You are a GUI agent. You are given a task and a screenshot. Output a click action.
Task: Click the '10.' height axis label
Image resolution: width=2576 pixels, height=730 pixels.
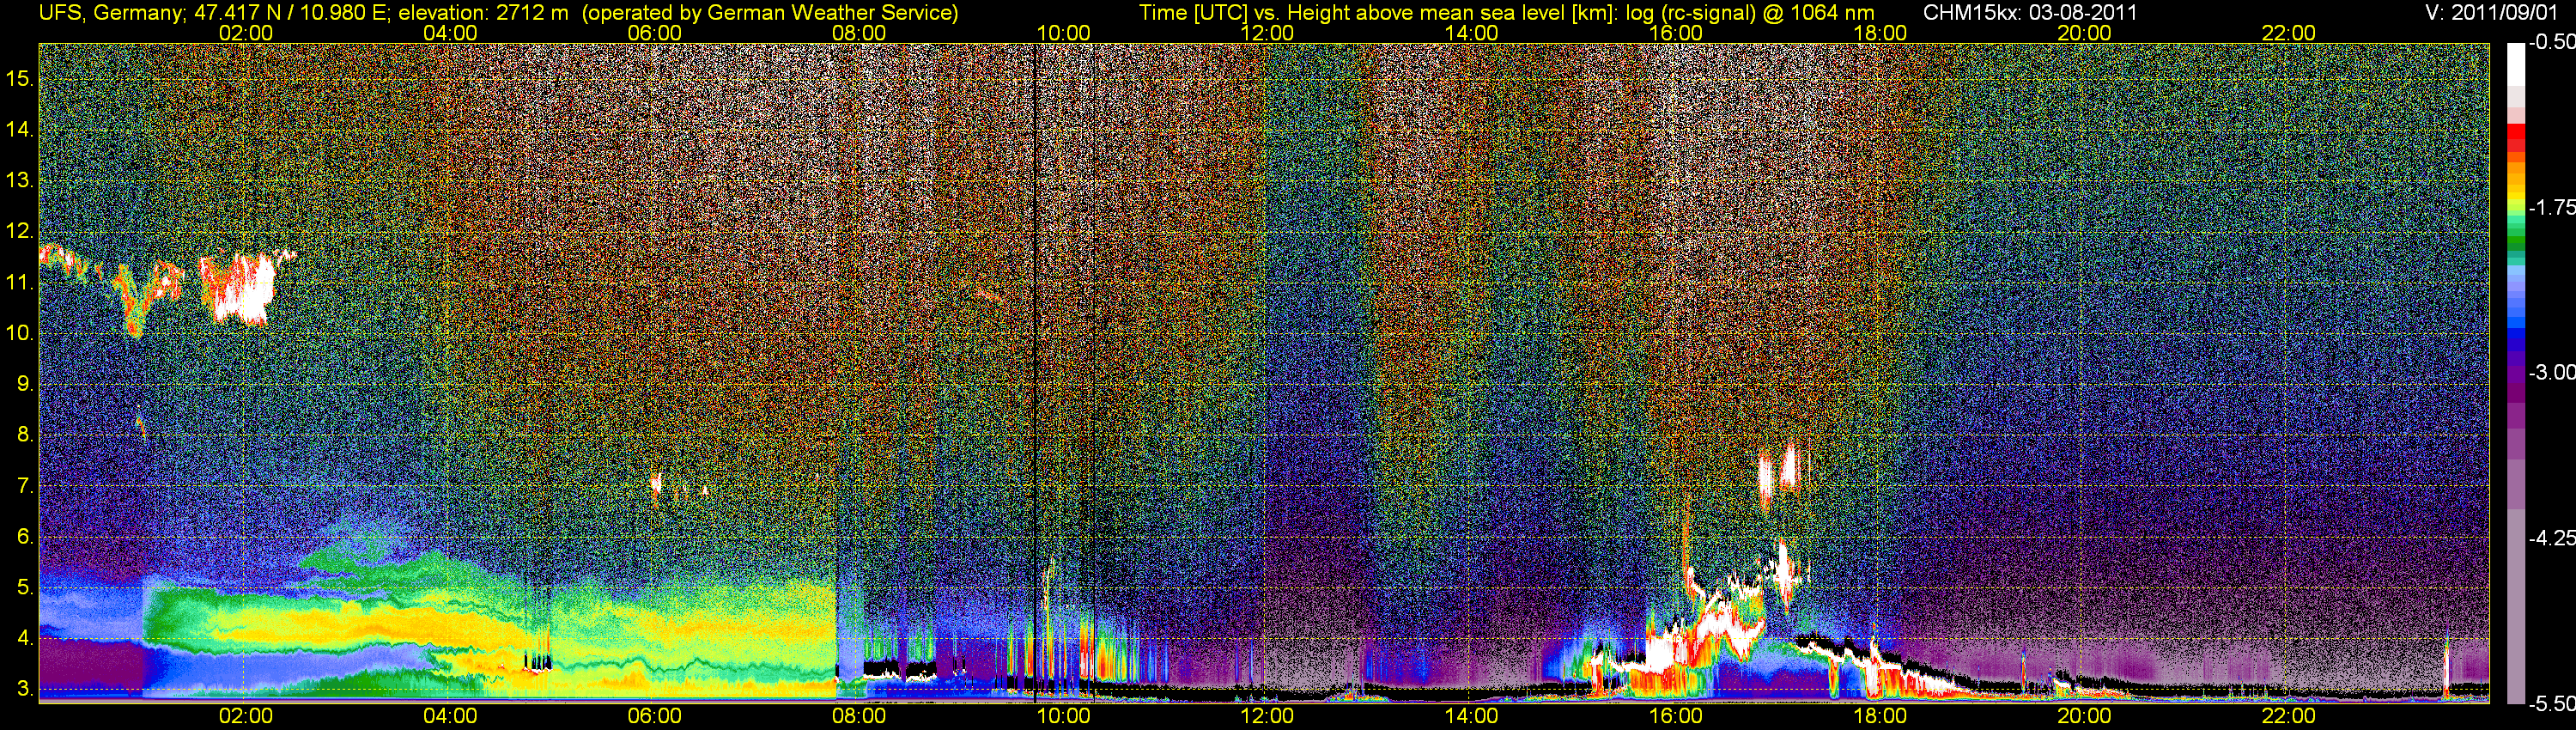coord(20,333)
